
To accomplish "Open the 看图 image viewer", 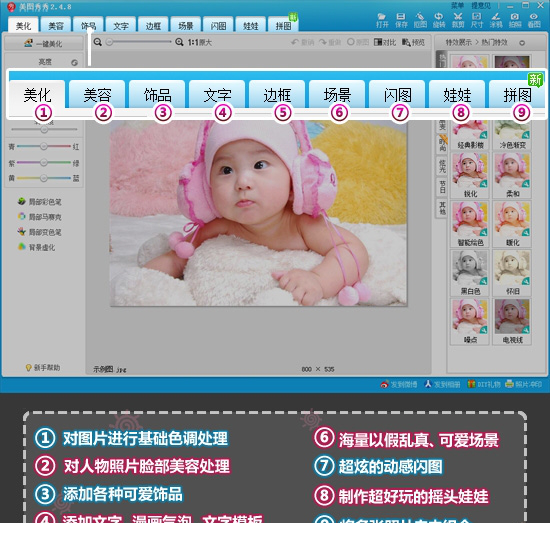I will (x=534, y=20).
